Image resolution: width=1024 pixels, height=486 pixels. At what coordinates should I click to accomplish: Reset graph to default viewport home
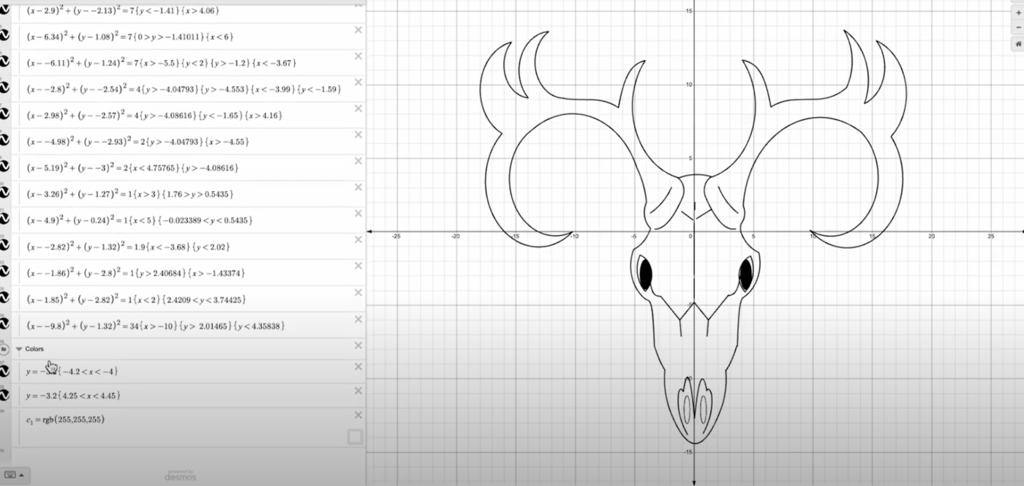coord(1019,44)
